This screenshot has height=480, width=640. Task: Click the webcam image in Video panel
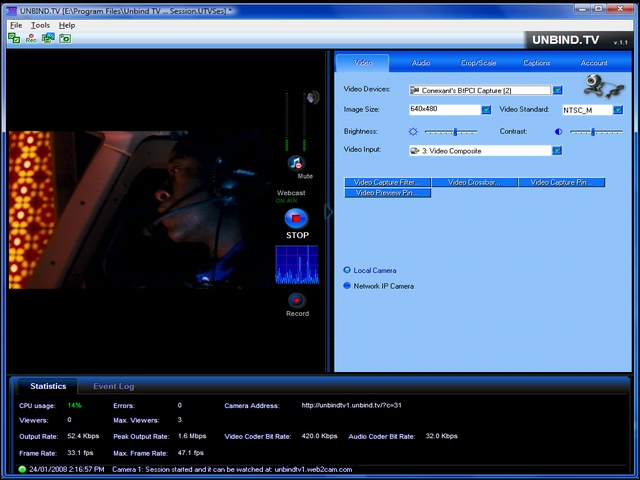click(604, 87)
